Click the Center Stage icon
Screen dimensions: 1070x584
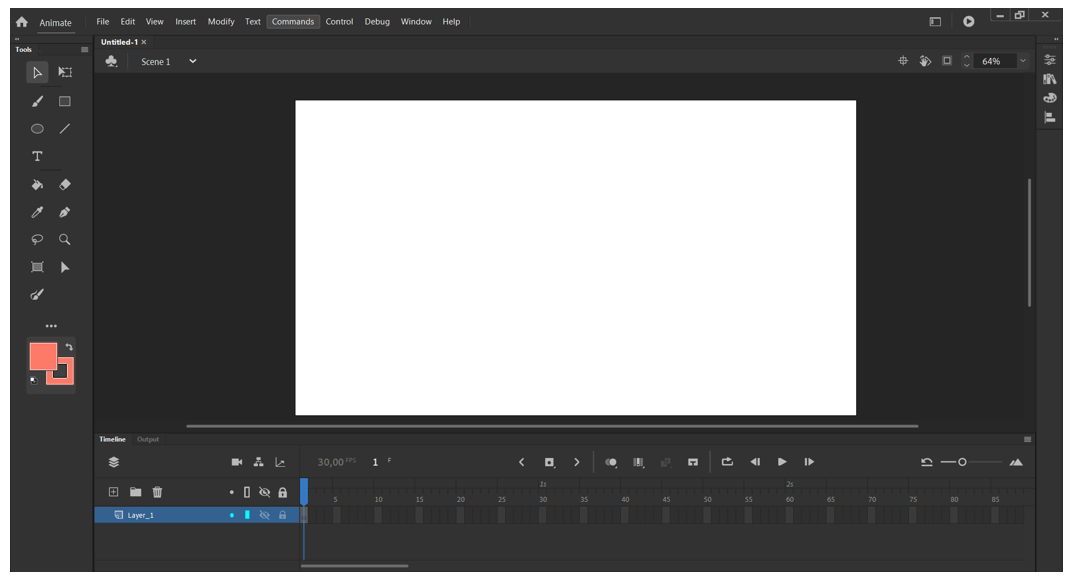903,61
